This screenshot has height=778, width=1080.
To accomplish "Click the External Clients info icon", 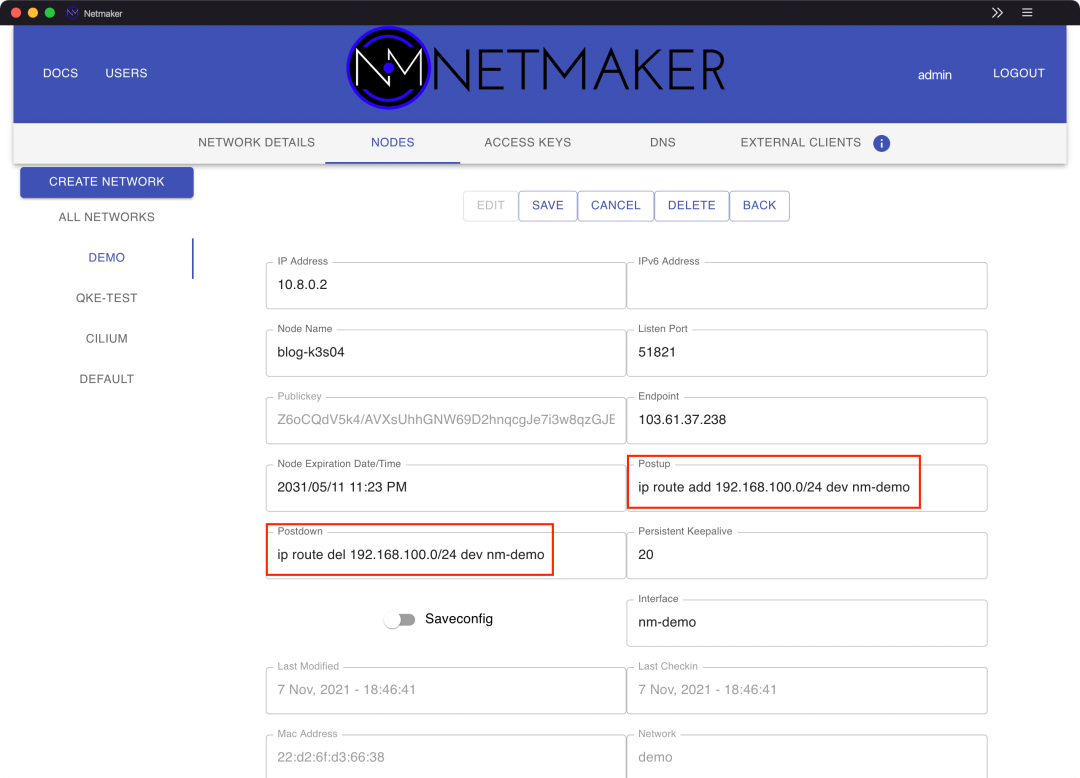I will (881, 143).
